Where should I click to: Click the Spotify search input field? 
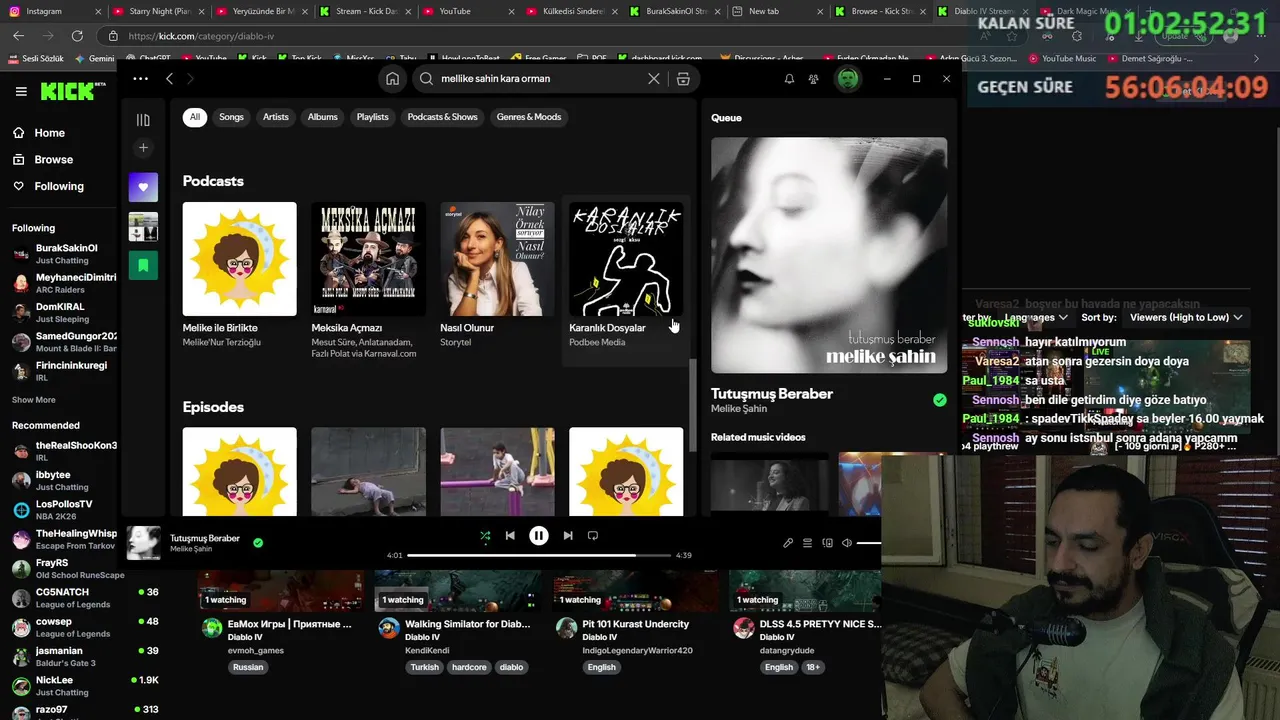tap(540, 78)
